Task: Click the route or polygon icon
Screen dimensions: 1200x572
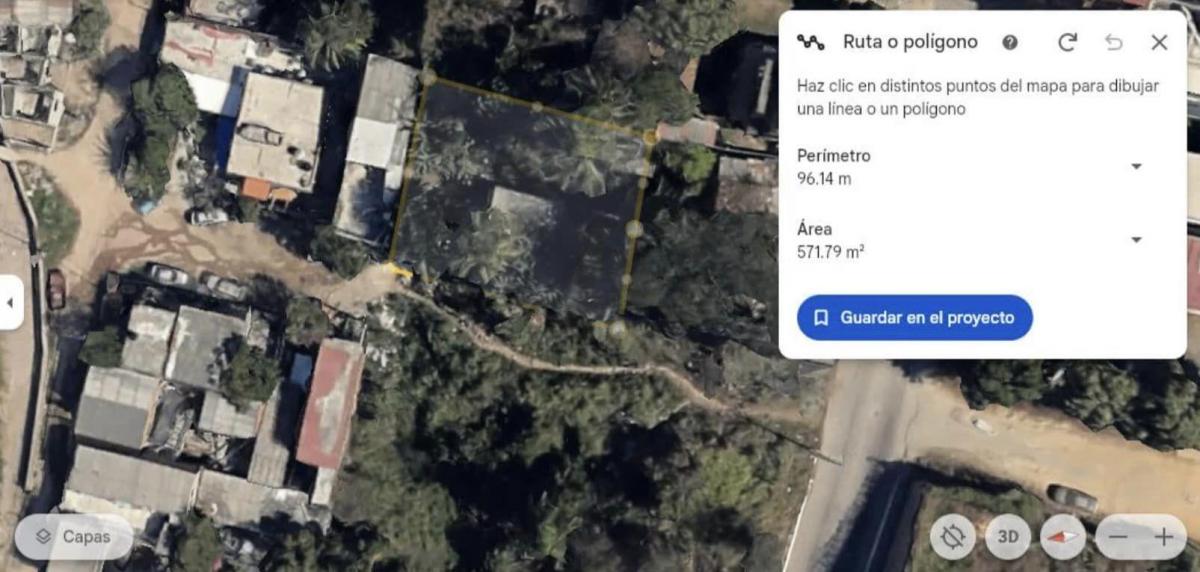Action: pyautogui.click(x=810, y=42)
